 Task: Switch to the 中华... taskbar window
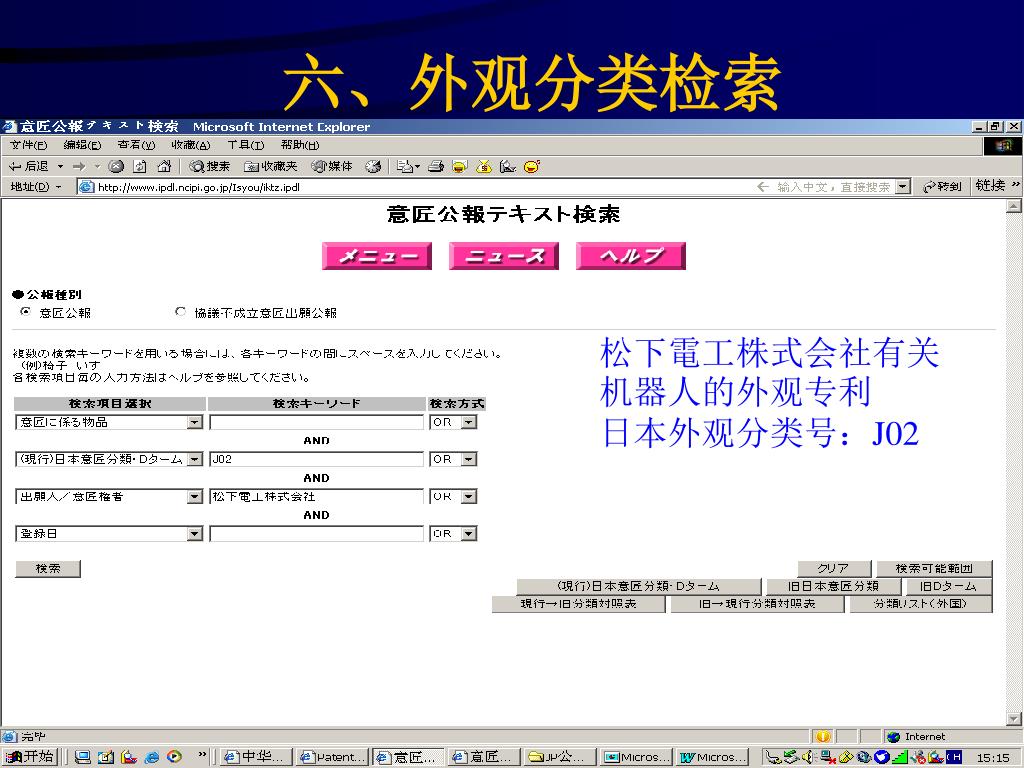[x=256, y=757]
